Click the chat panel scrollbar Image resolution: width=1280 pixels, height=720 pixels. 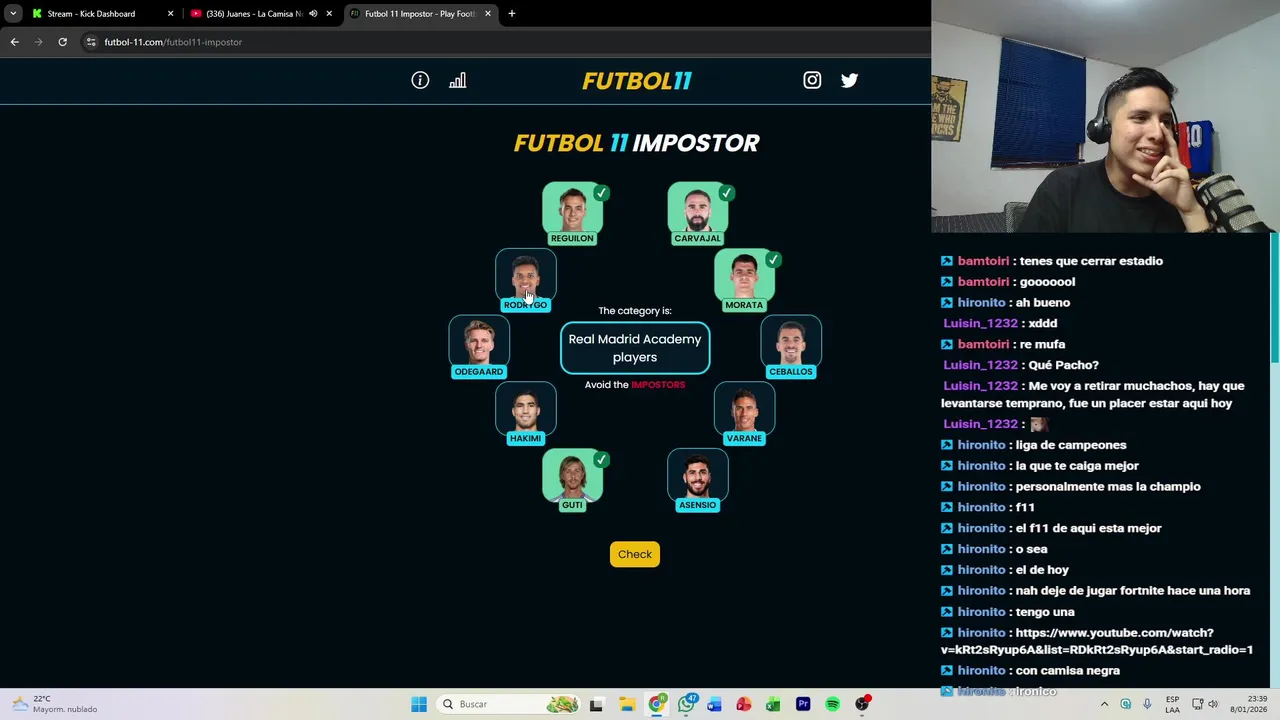pos(1274,300)
